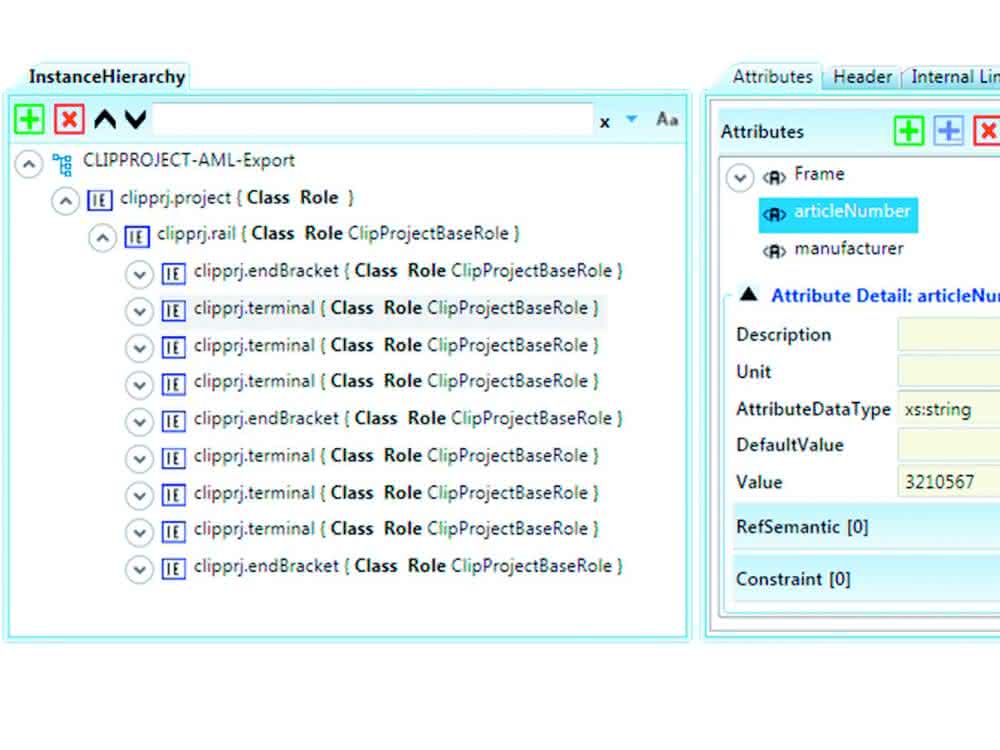Move element down with the down arrow
Viewport: 1000px width, 750px height.
pyautogui.click(x=136, y=119)
